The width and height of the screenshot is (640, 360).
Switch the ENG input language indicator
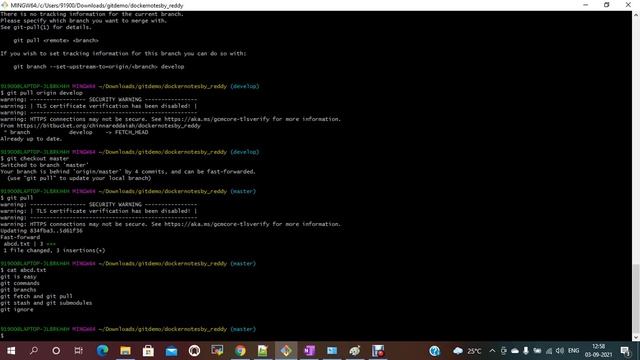(573, 351)
